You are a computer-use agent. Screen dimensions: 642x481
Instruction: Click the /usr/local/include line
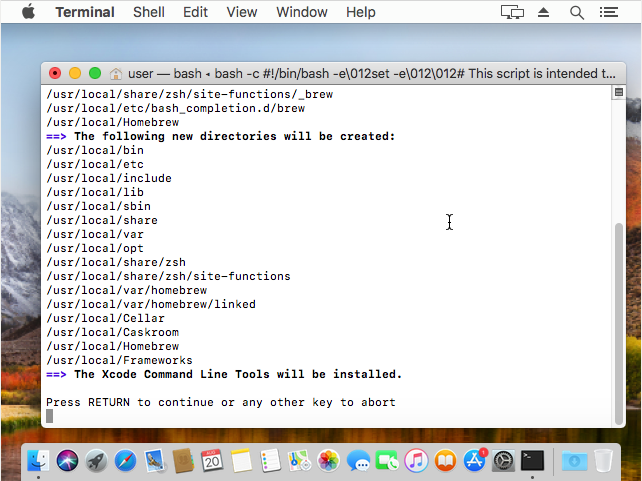point(109,178)
